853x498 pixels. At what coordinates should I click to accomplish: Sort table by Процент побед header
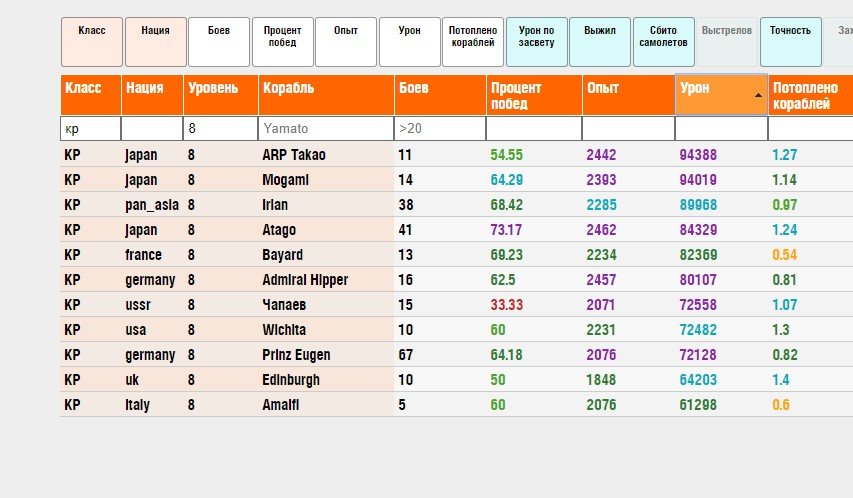pyautogui.click(x=534, y=95)
